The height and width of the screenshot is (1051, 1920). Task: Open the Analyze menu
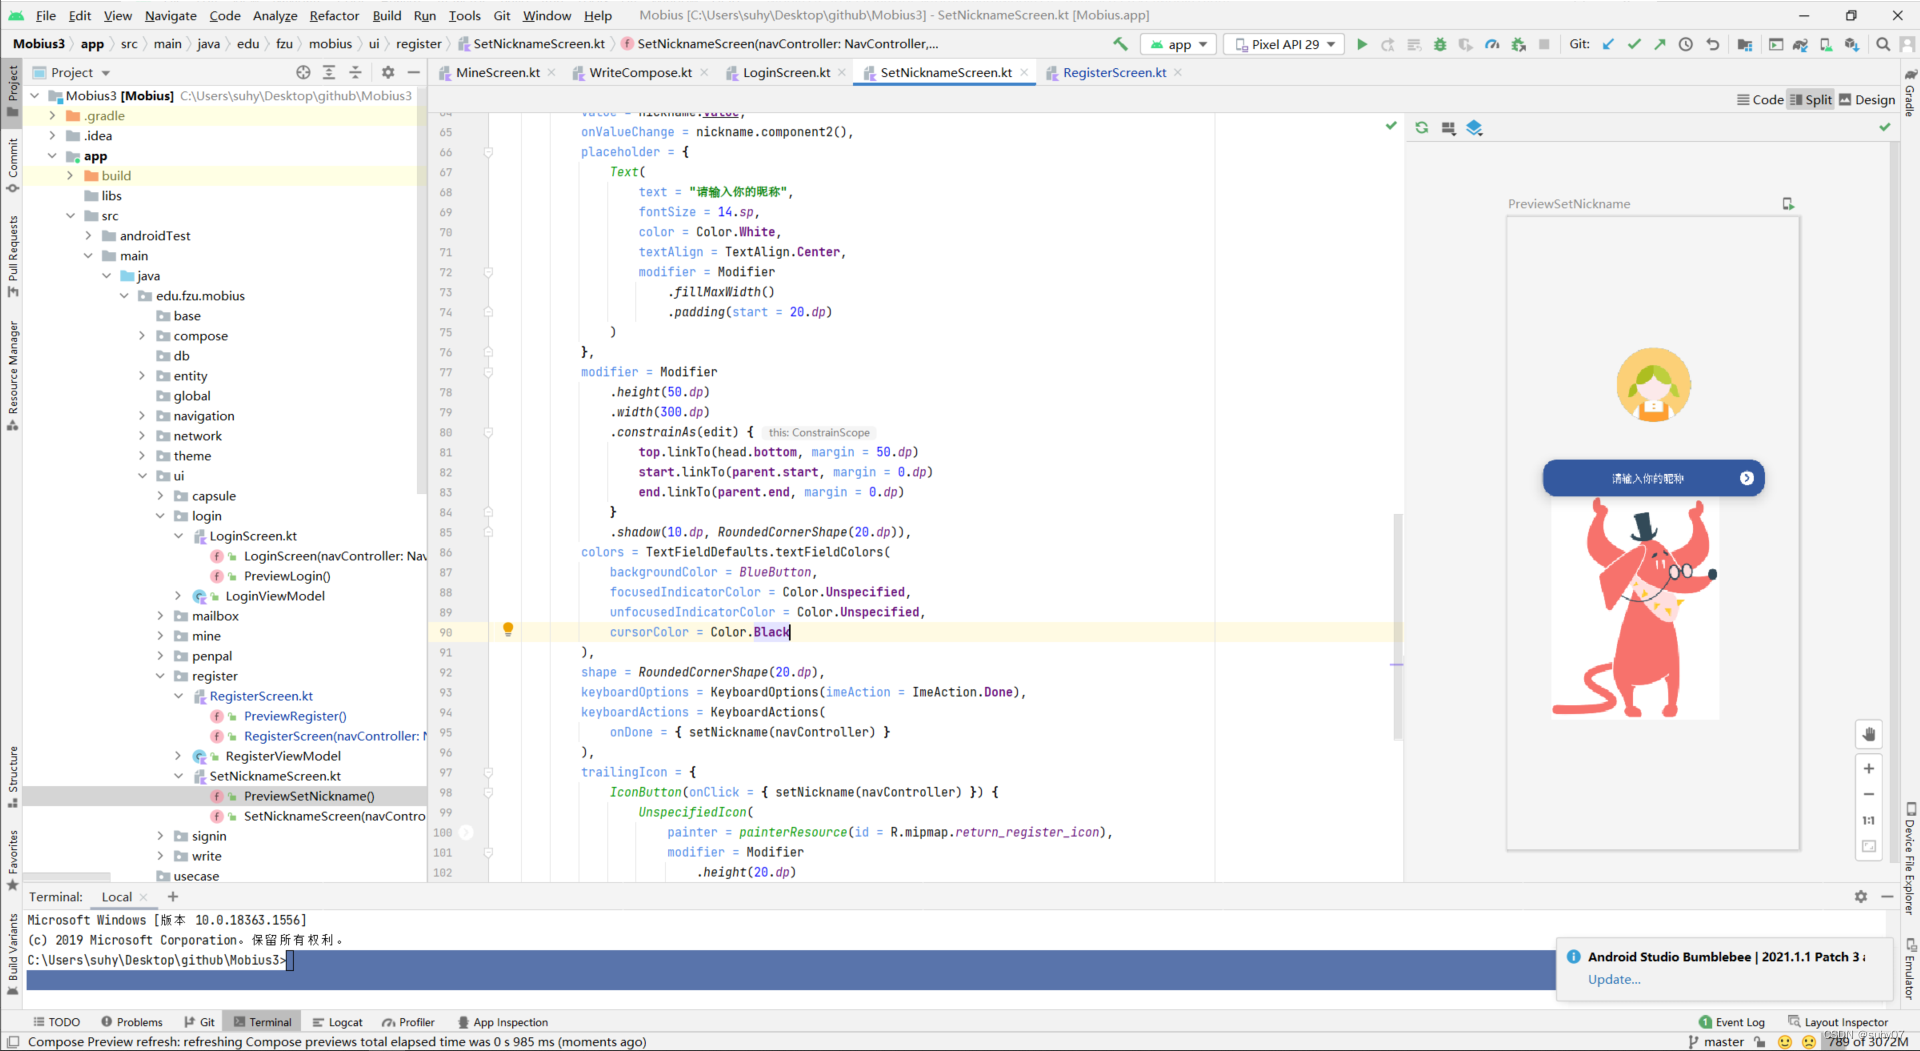click(275, 15)
